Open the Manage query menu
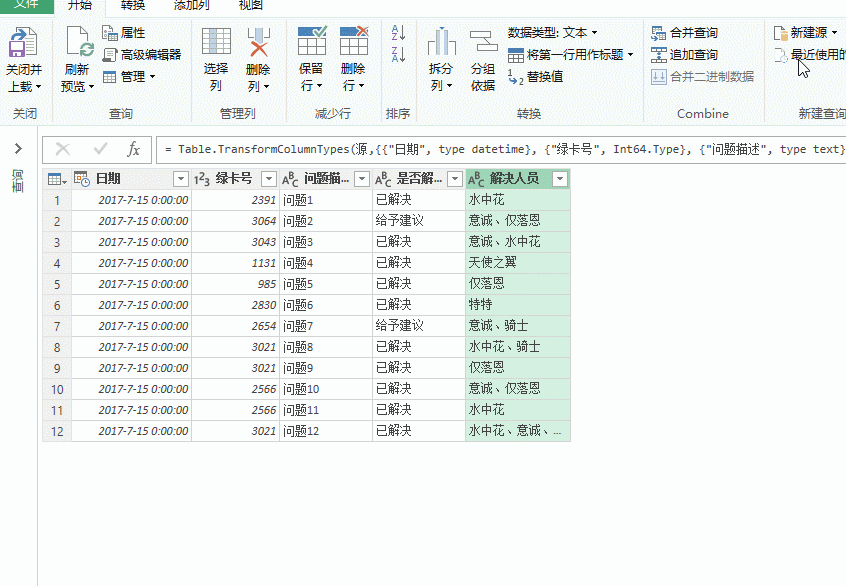 129,77
